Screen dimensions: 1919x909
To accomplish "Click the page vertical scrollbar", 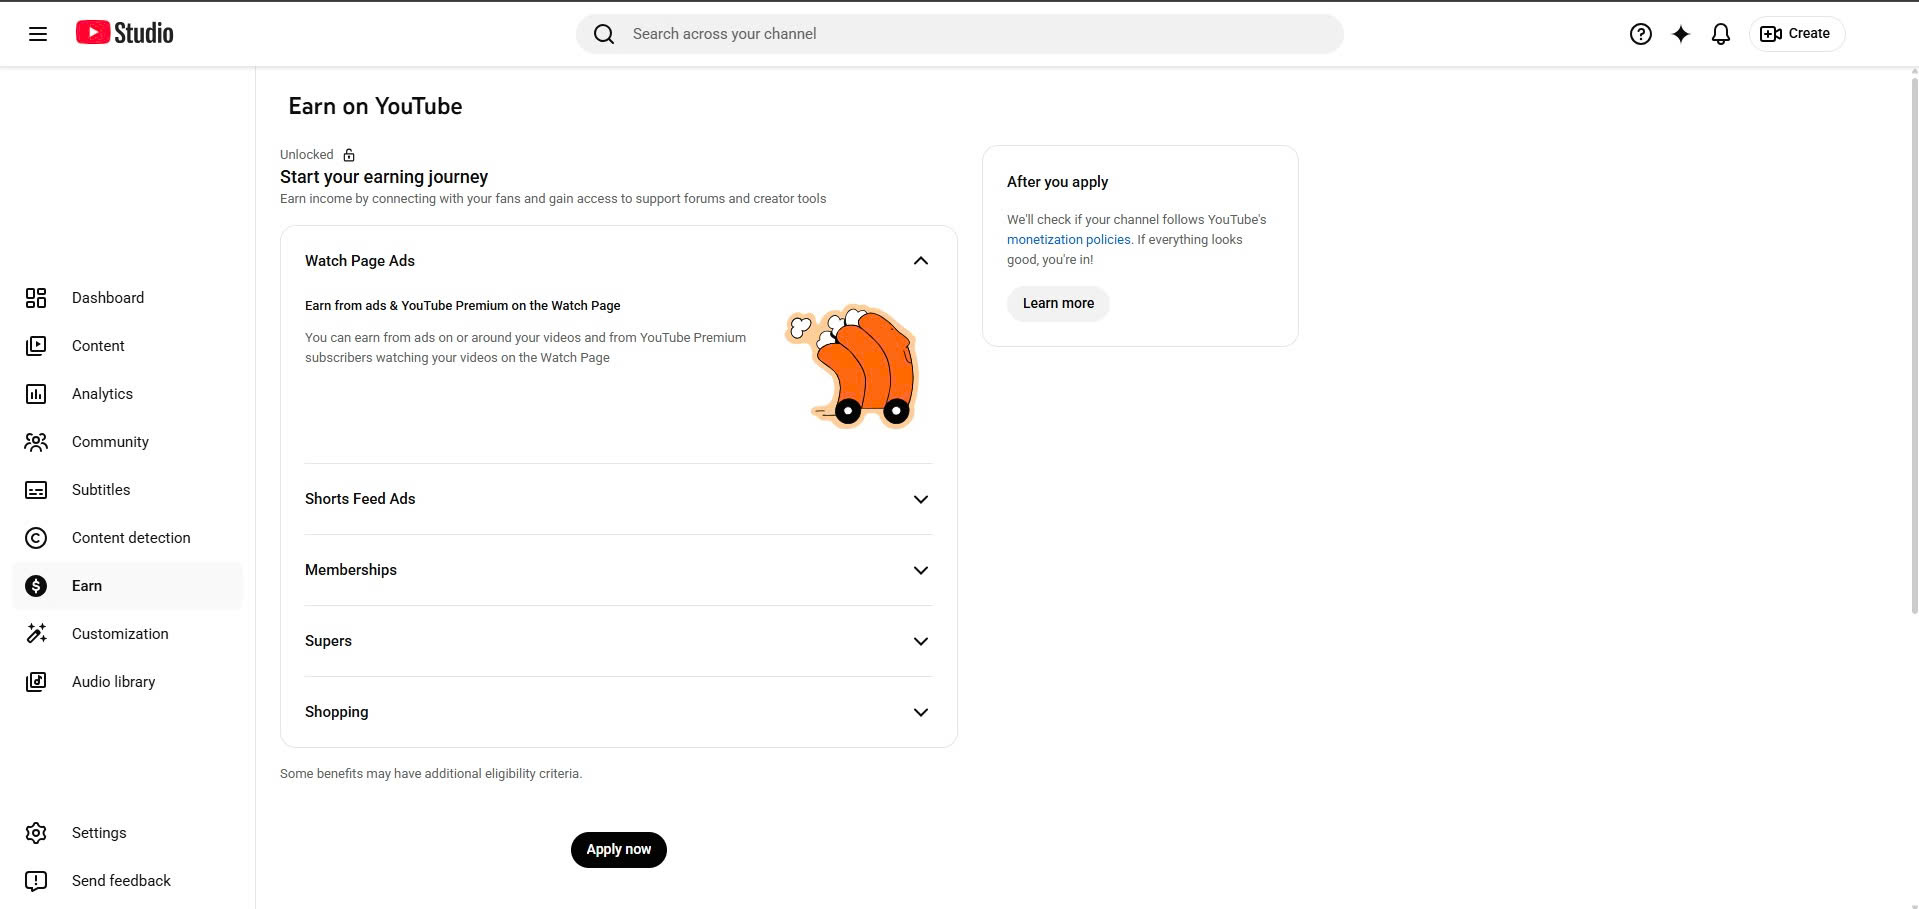I will pyautogui.click(x=1914, y=345).
